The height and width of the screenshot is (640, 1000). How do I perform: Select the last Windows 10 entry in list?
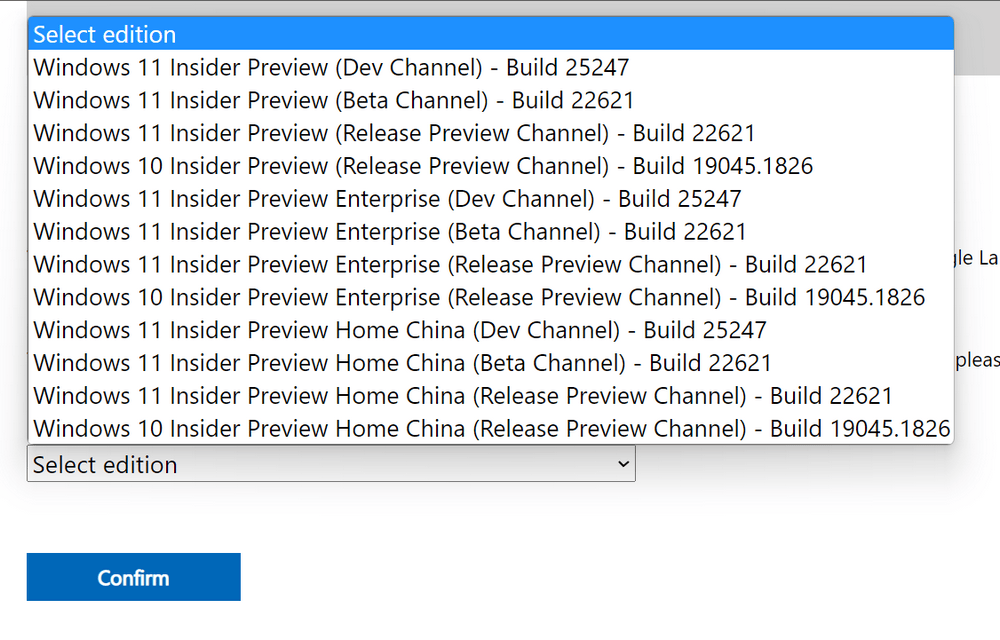[x=491, y=429]
